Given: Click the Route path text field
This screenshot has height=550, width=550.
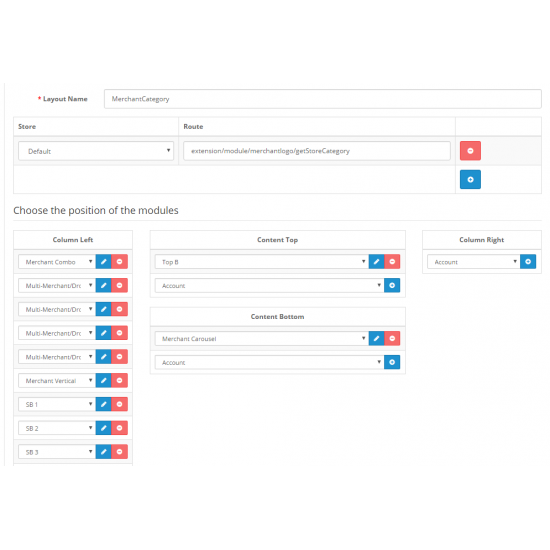Looking at the screenshot, I should 317,151.
